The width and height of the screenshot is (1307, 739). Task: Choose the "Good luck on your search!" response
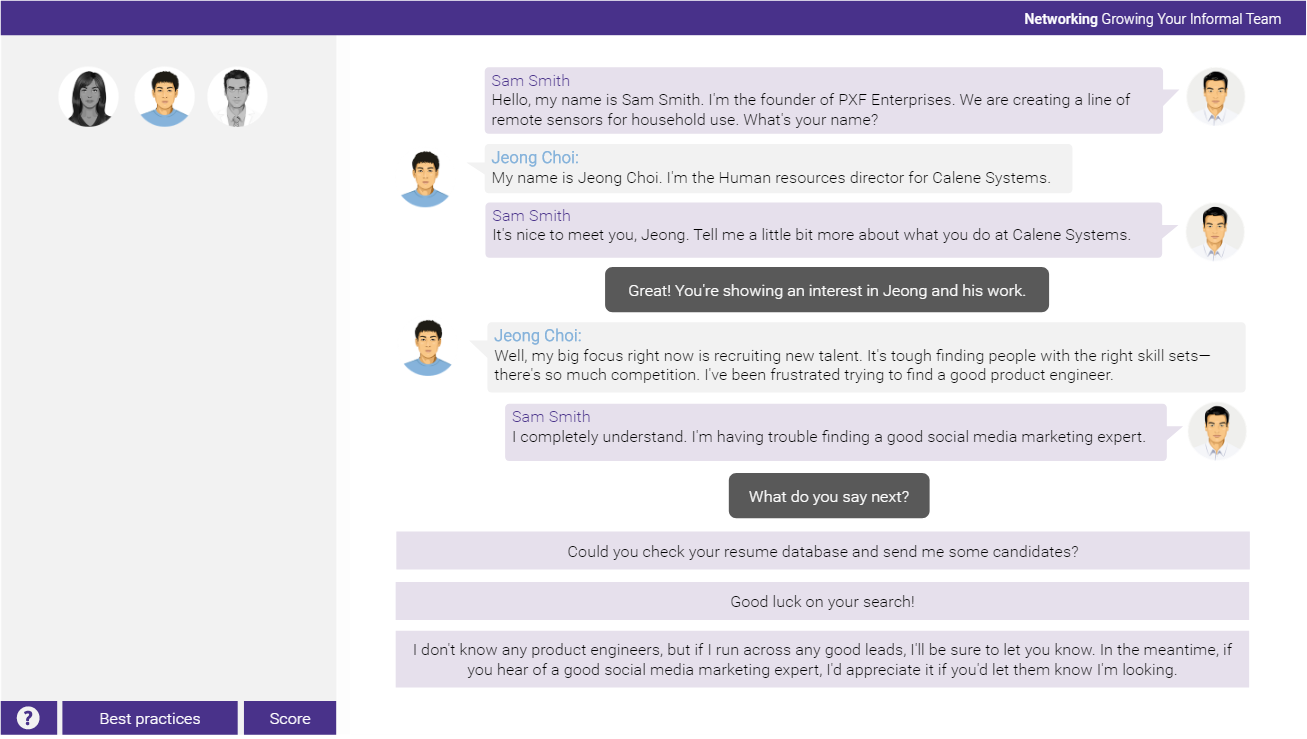click(x=822, y=602)
